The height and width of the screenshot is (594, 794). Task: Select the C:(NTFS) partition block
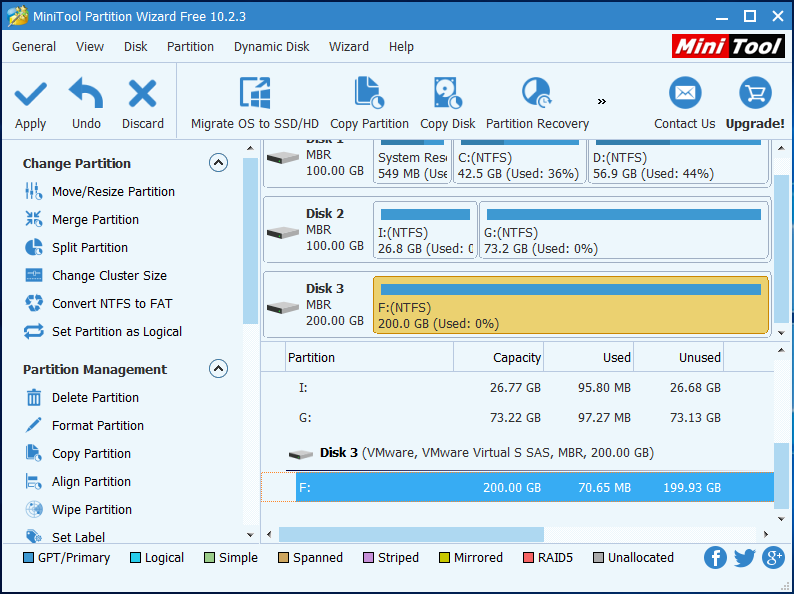coord(520,162)
